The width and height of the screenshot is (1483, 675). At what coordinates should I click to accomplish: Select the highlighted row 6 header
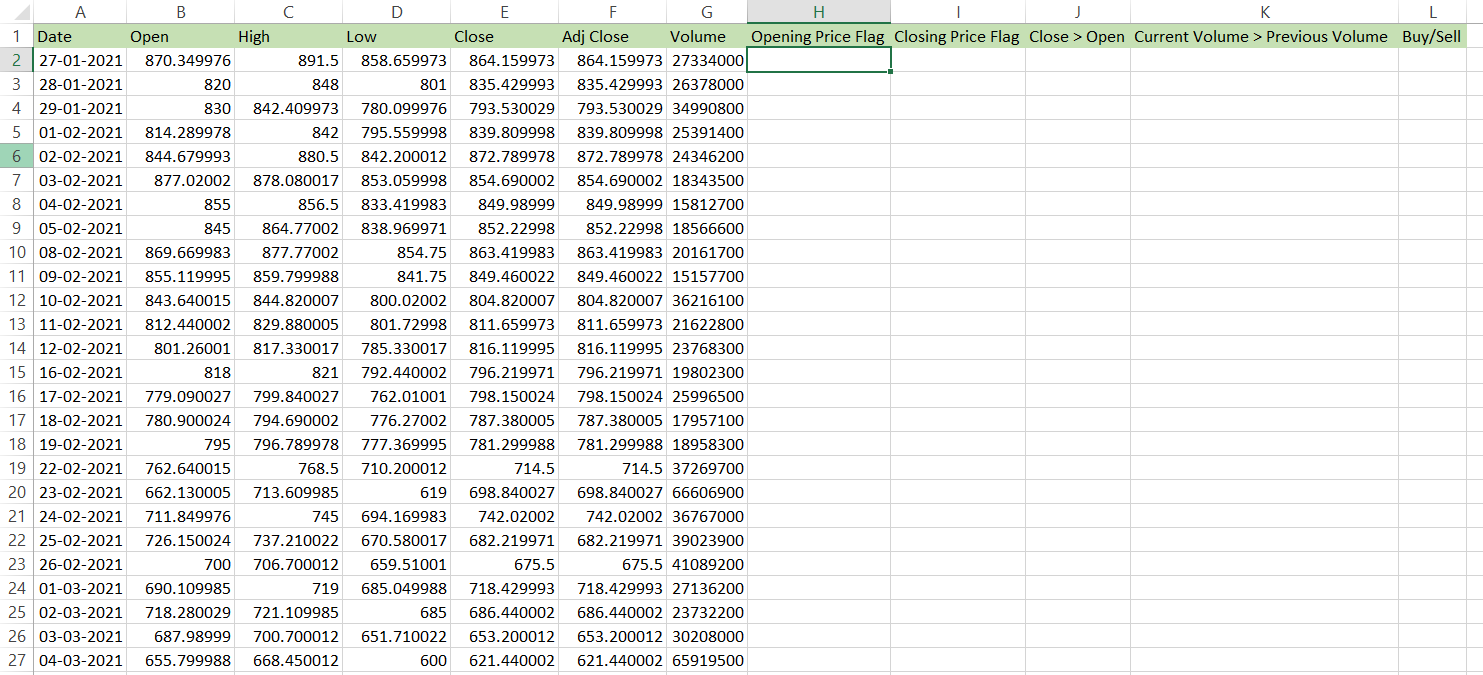(16, 156)
